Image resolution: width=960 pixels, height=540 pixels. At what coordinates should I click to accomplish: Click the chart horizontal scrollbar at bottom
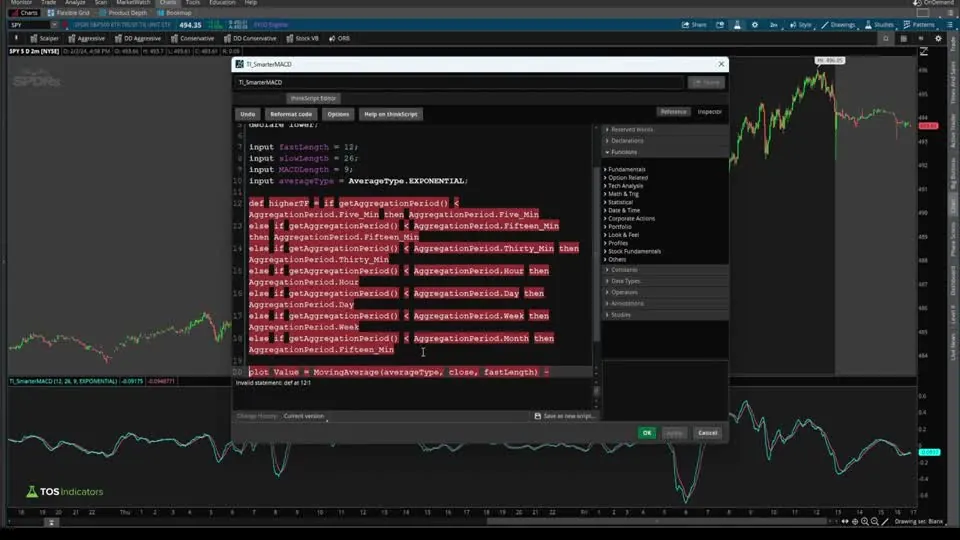pos(655,522)
